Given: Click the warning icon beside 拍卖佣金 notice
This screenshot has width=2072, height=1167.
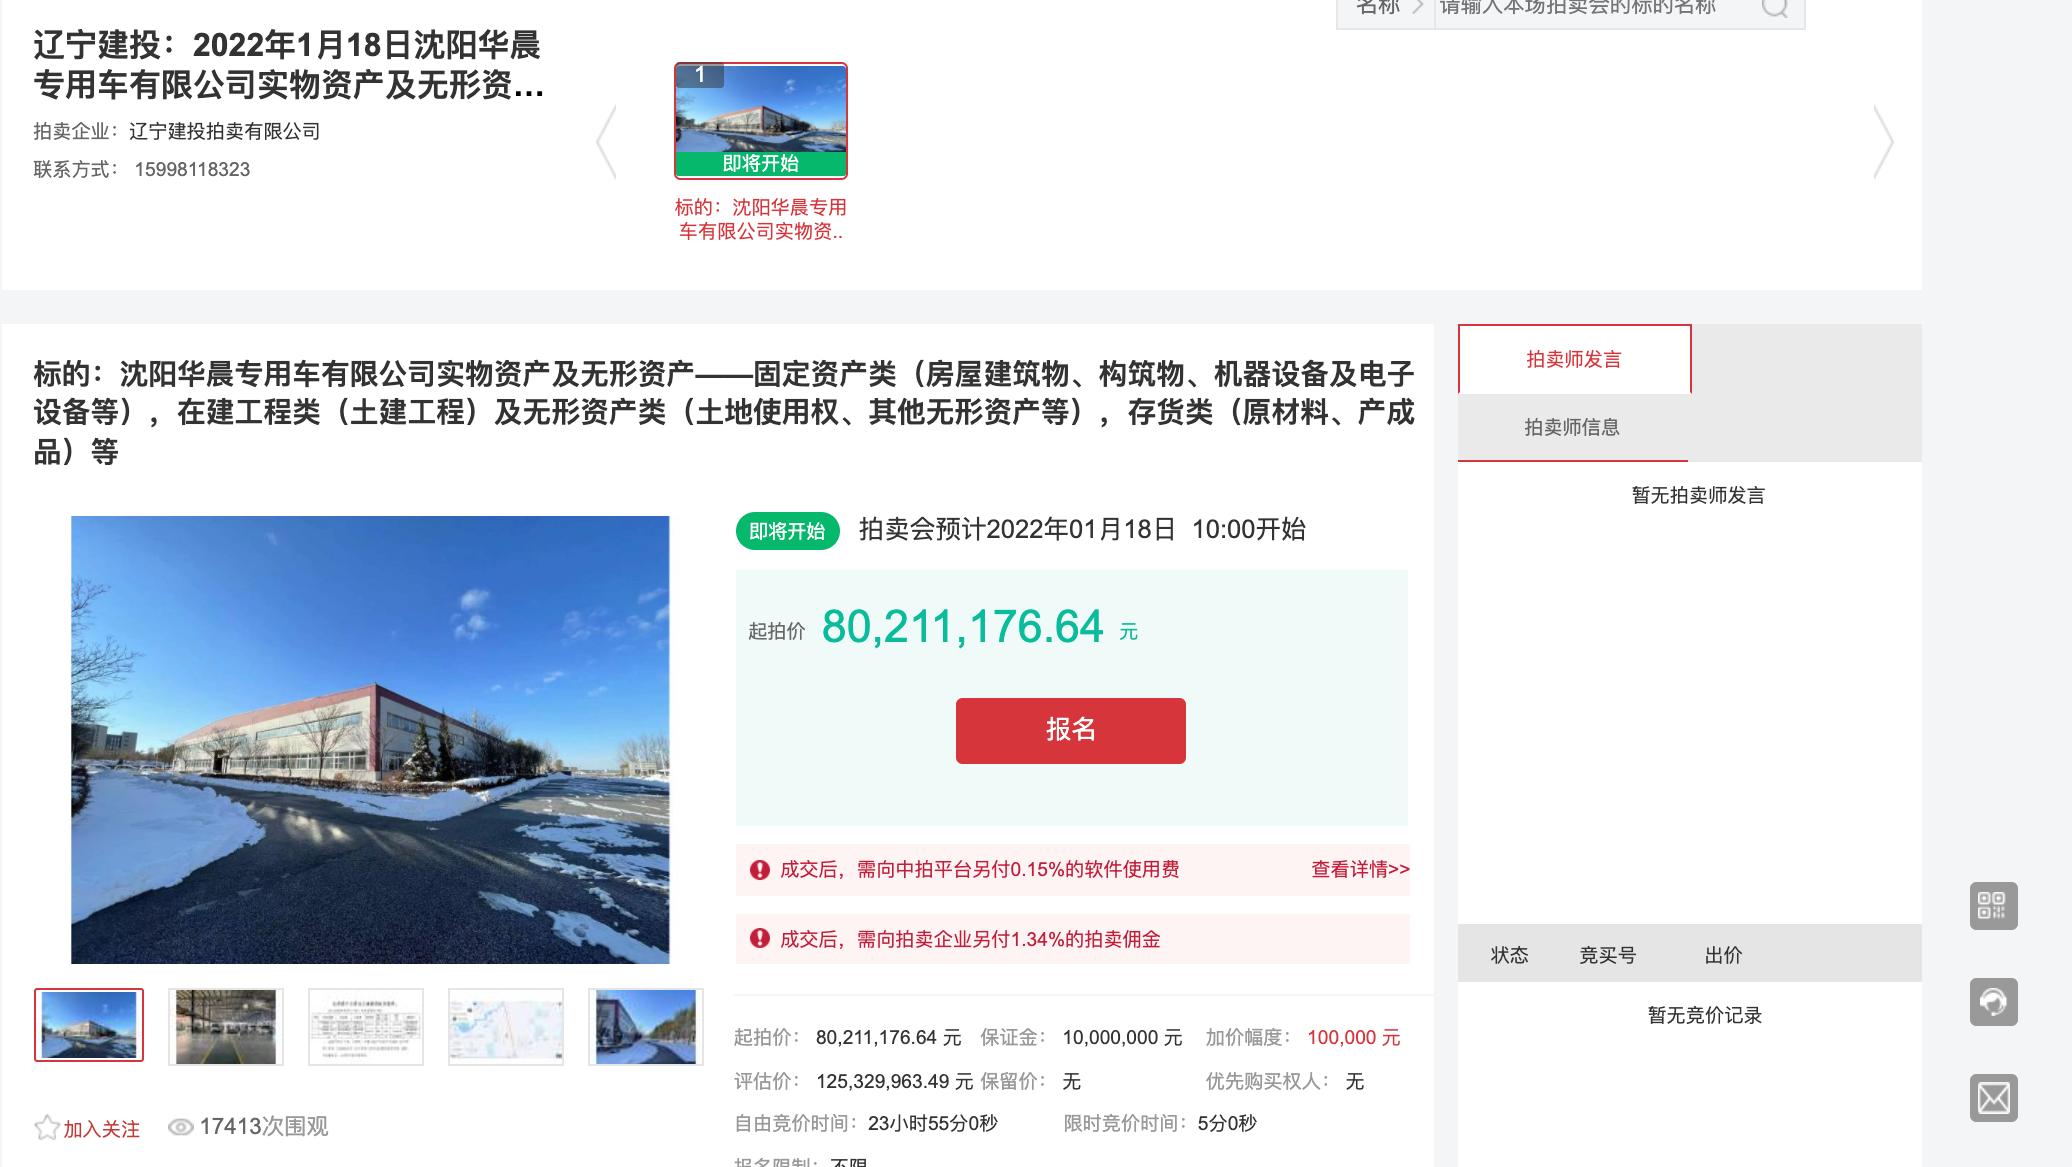Looking at the screenshot, I should point(760,939).
